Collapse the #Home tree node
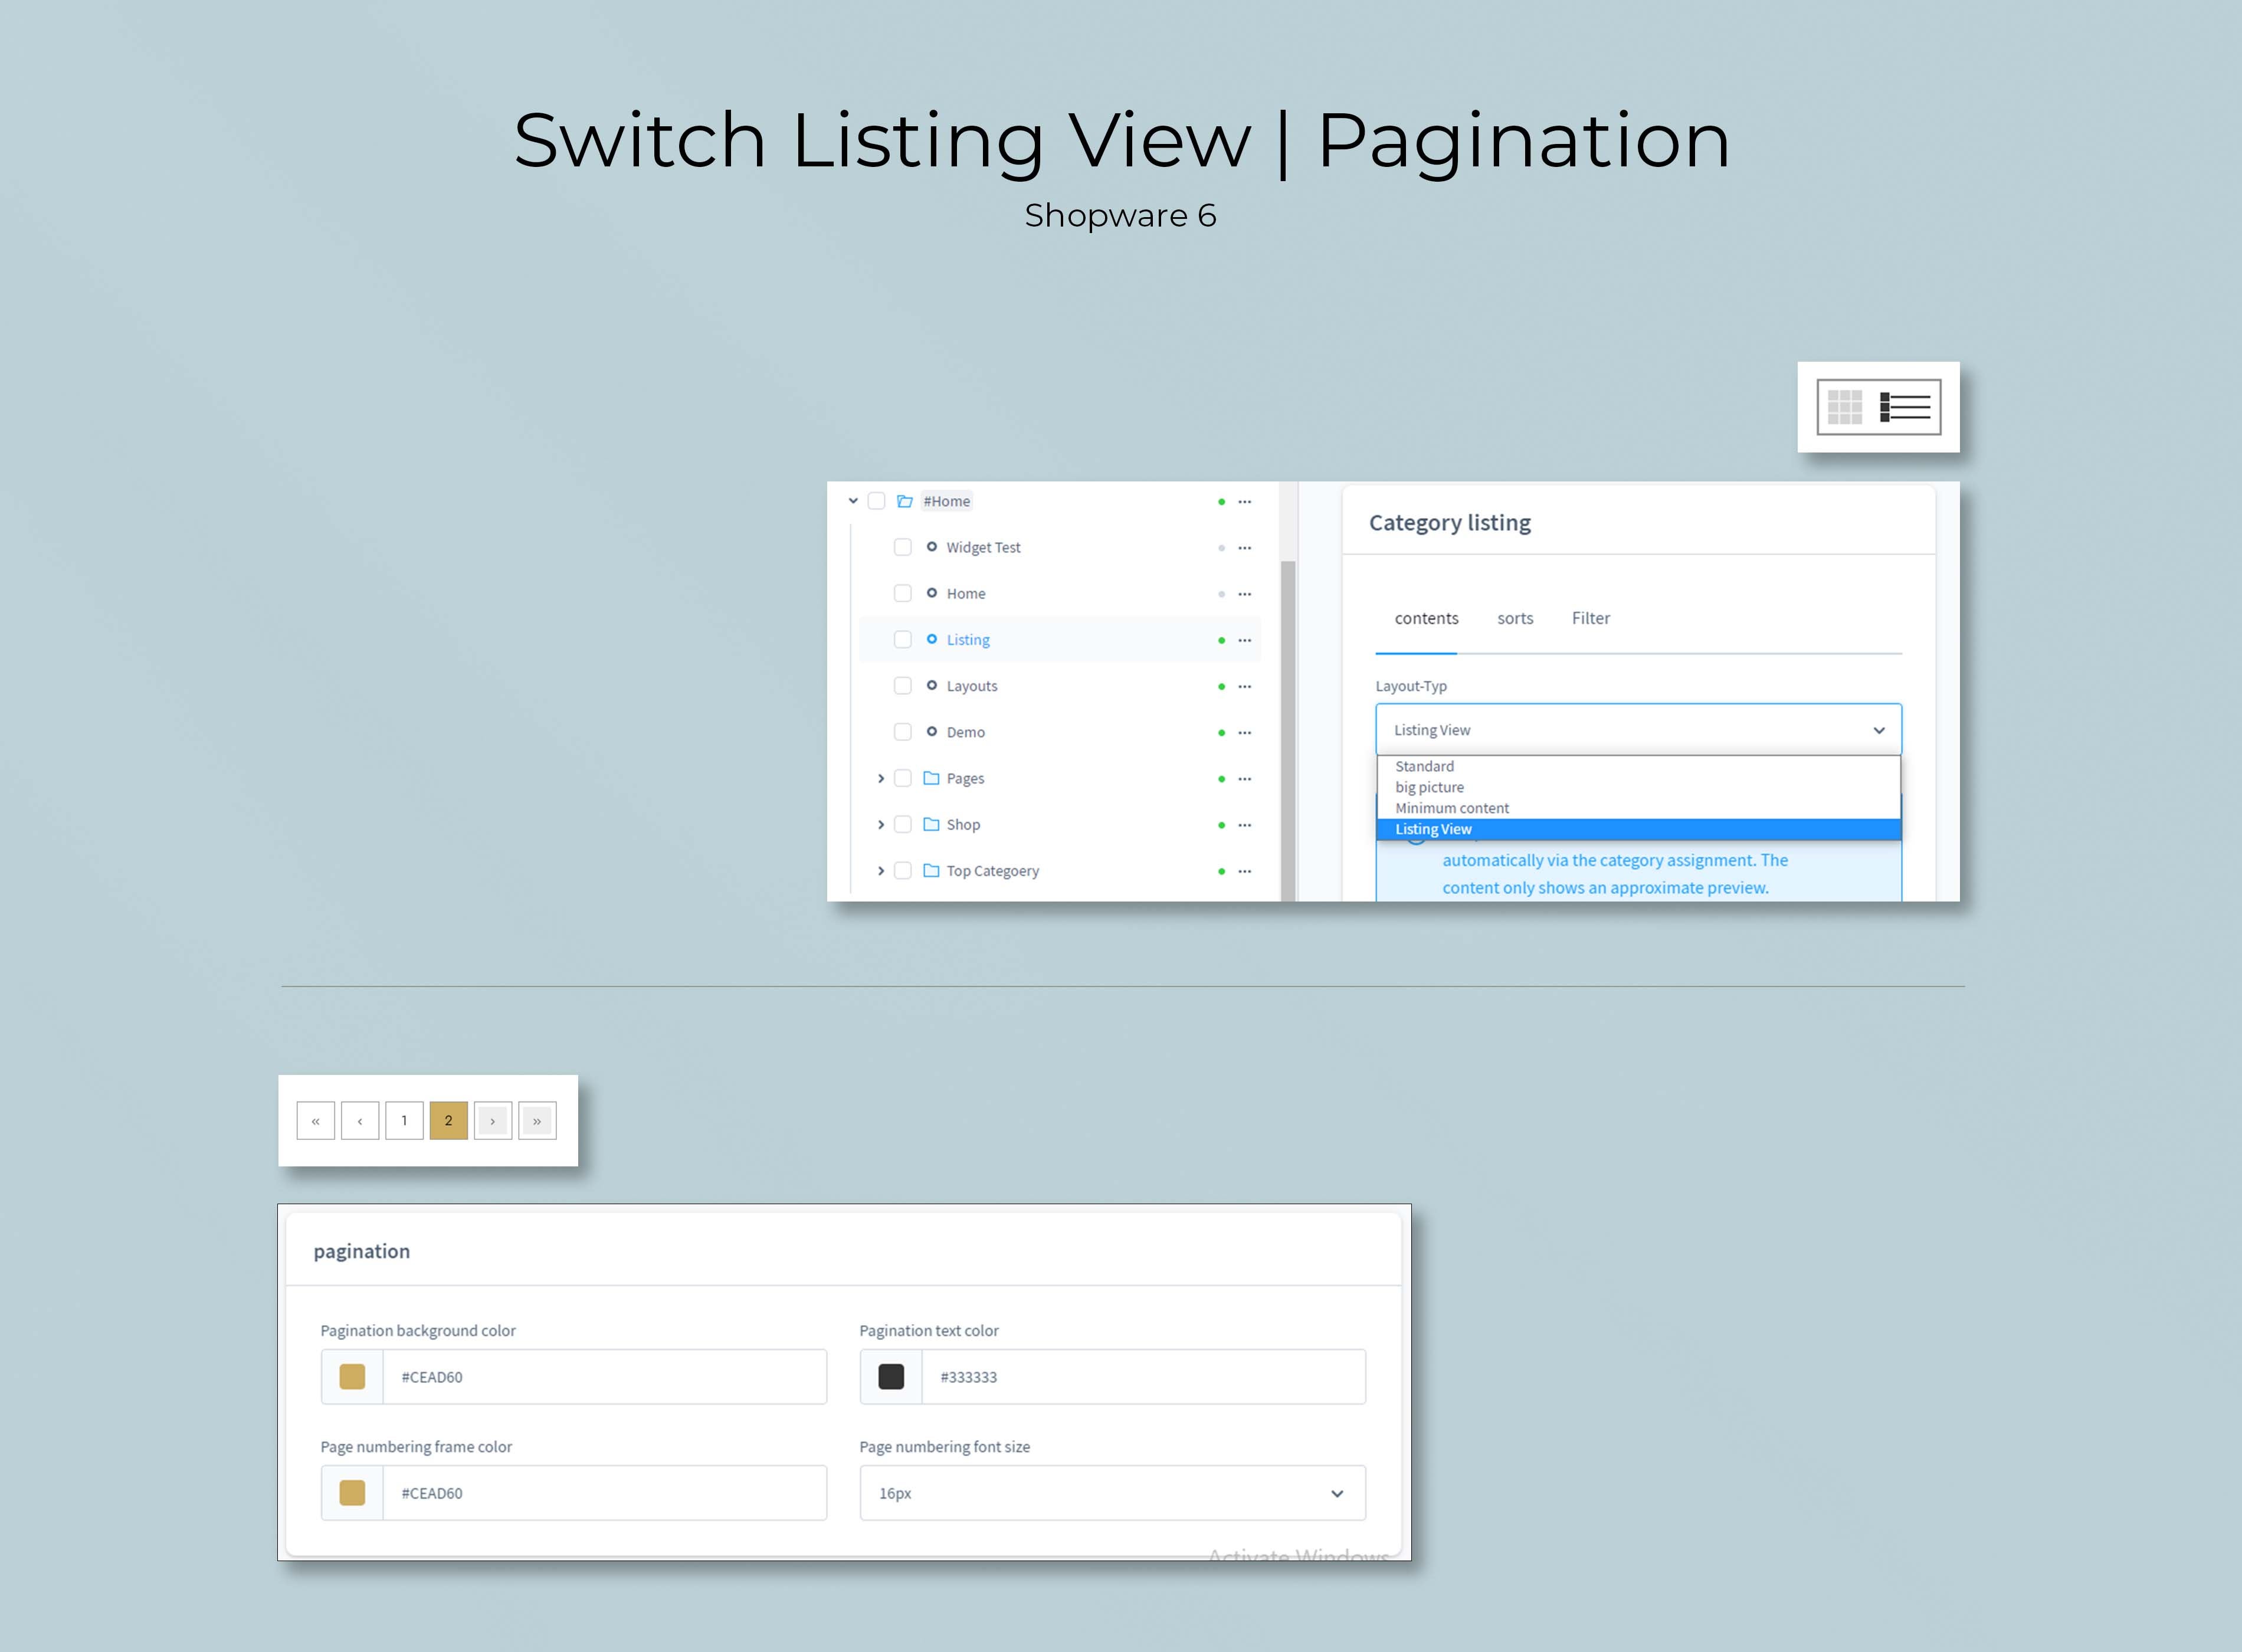The width and height of the screenshot is (2242, 1652). [x=853, y=501]
